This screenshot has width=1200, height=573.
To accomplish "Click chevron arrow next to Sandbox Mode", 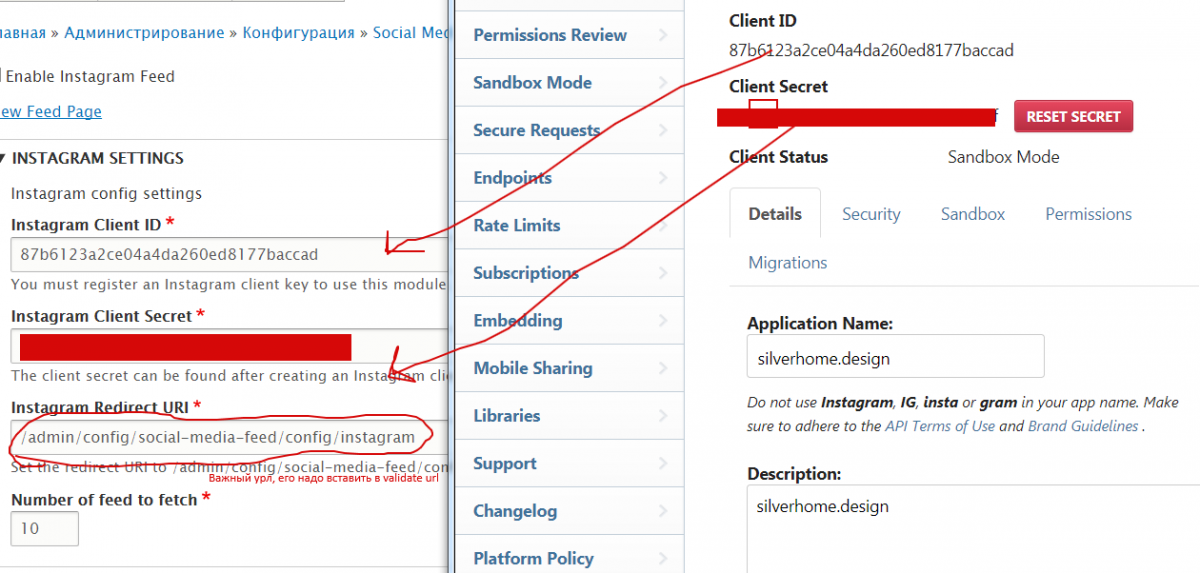I will pos(663,83).
